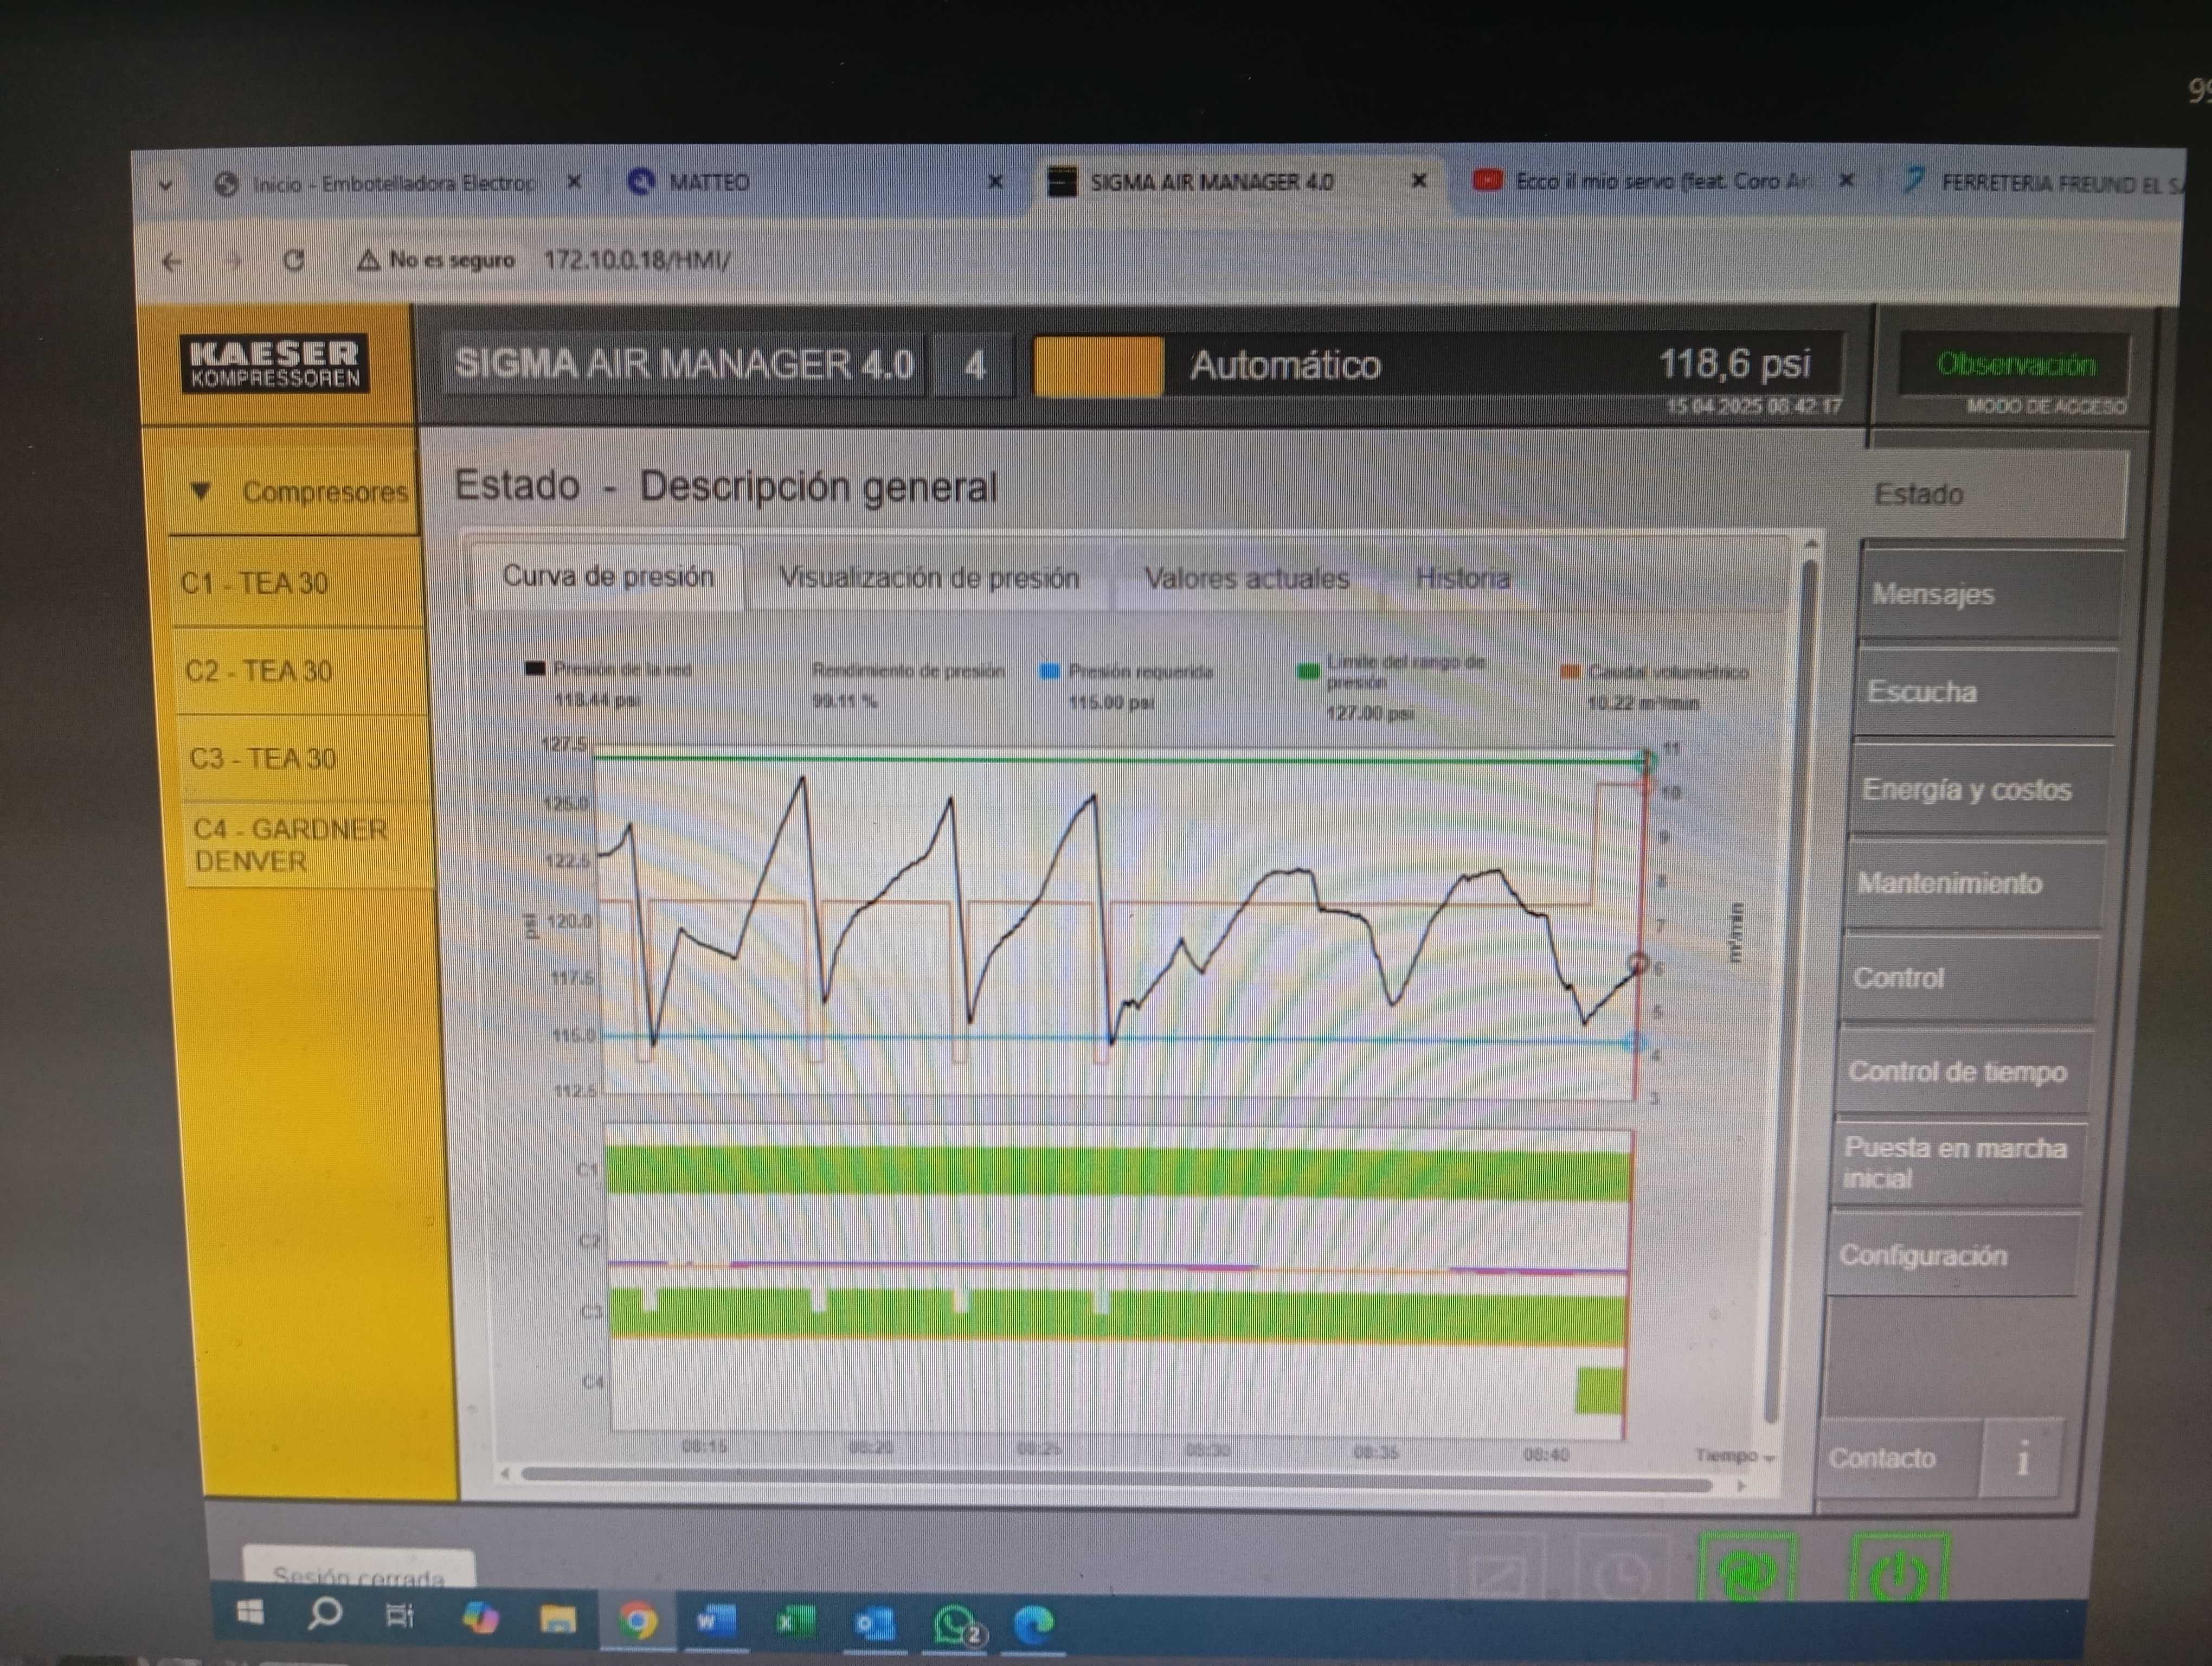Switch to Chrome in taskbar
Image resolution: width=2212 pixels, height=1666 pixels.
[x=638, y=1620]
